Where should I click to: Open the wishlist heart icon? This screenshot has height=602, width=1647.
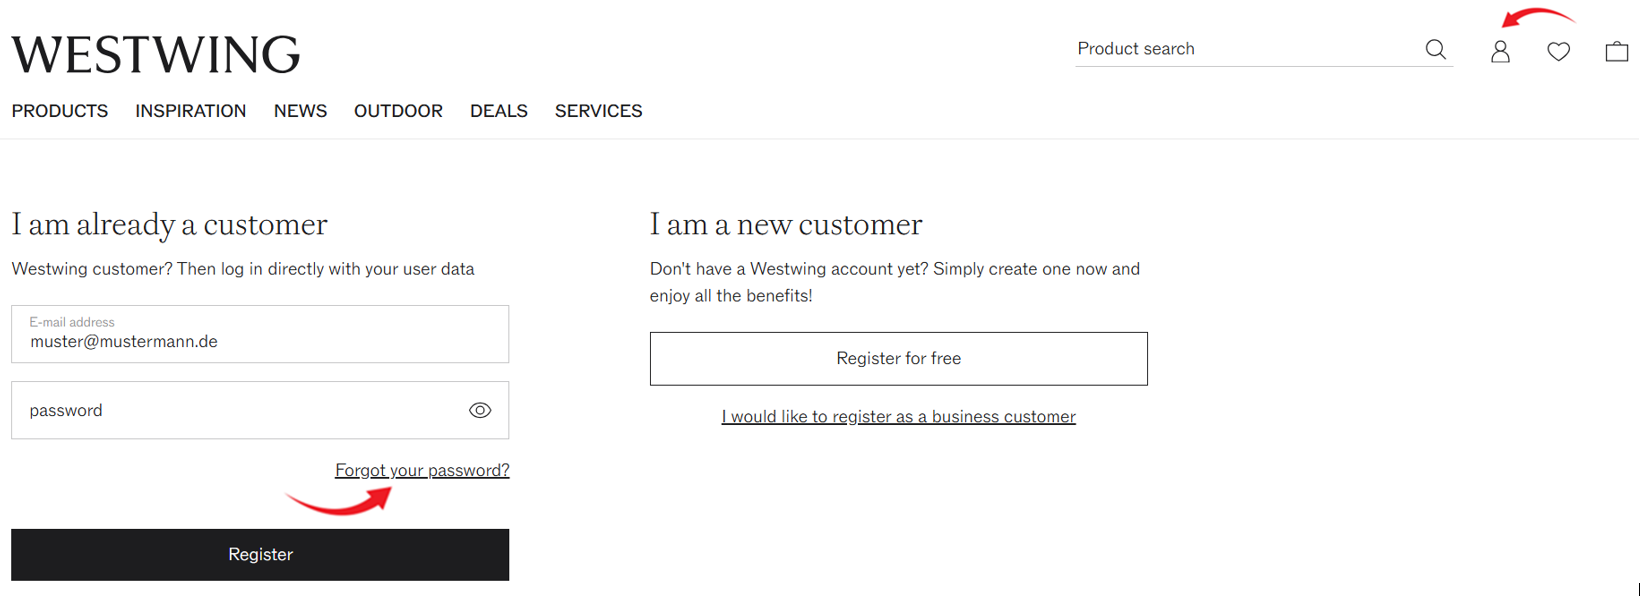pyautogui.click(x=1558, y=51)
